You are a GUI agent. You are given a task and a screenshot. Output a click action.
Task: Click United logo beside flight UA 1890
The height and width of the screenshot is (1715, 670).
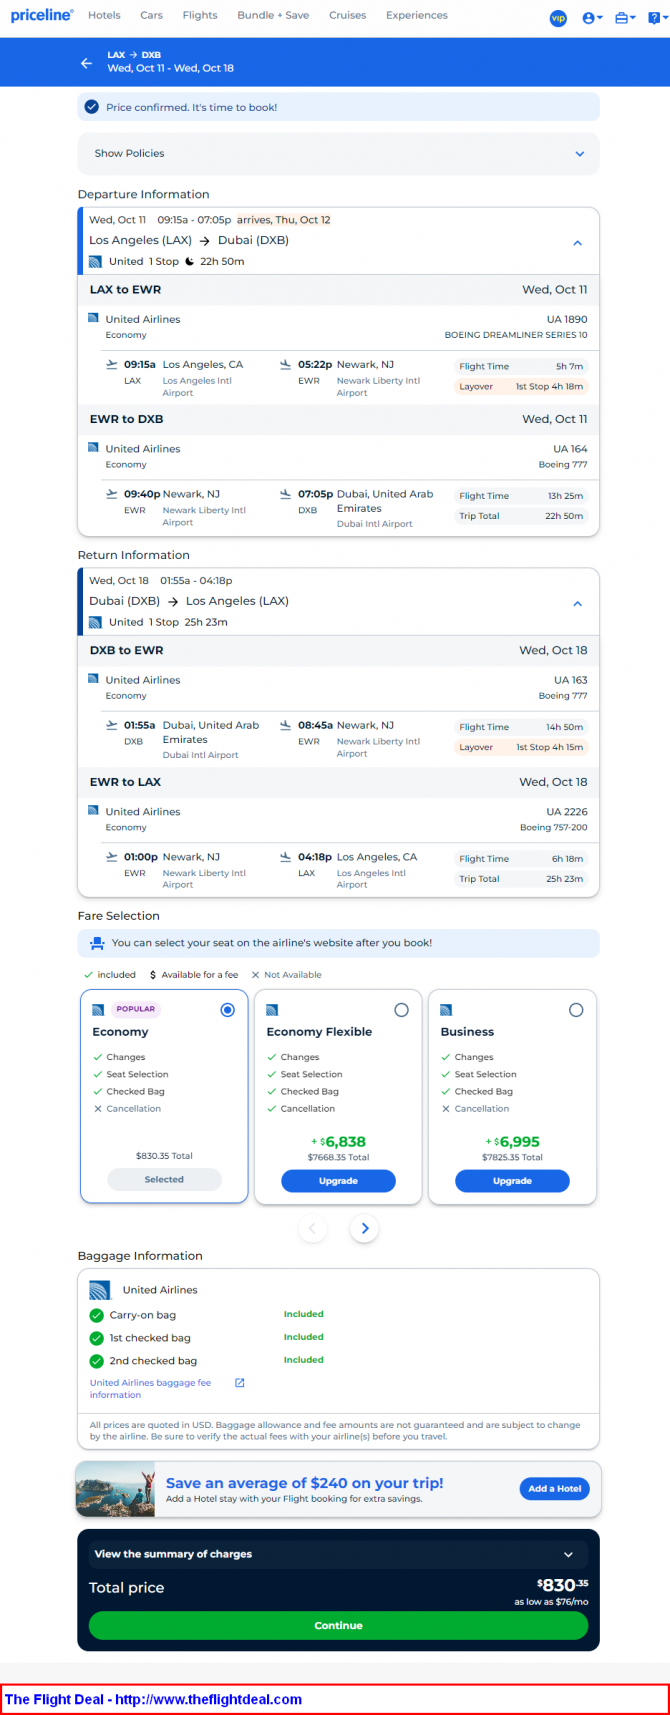tap(93, 318)
